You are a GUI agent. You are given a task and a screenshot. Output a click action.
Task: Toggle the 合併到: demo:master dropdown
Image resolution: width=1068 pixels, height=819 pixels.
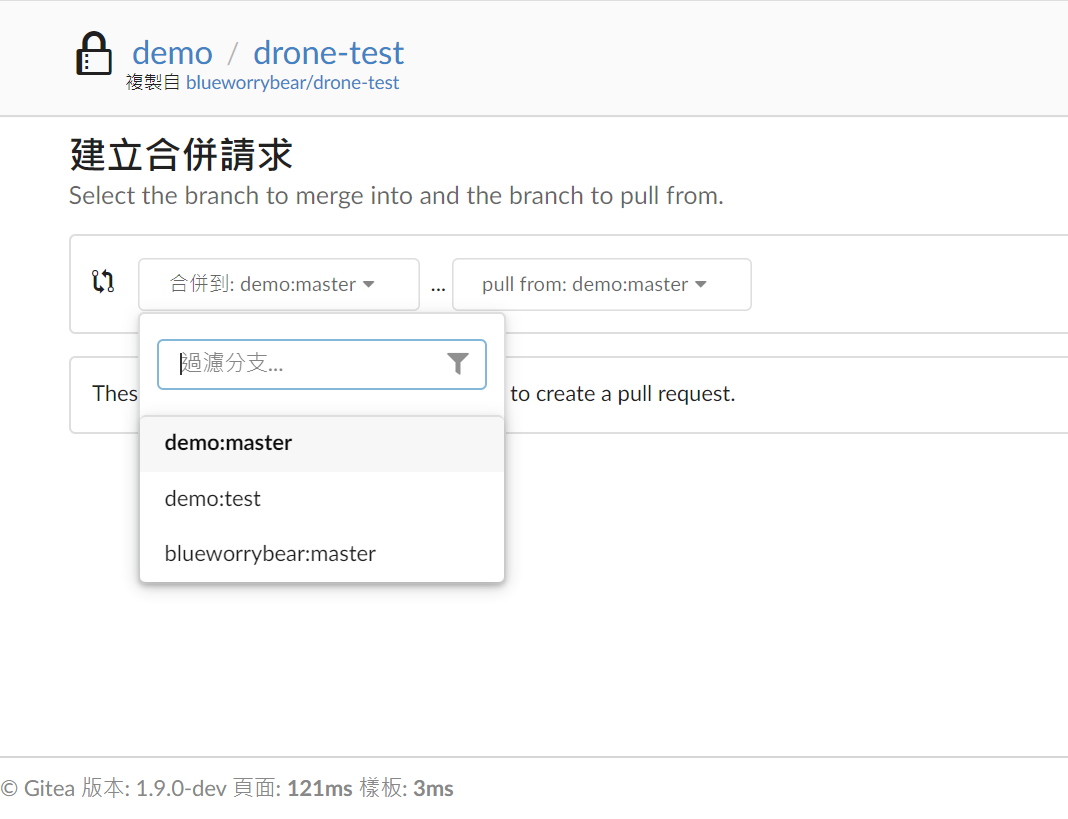[279, 284]
